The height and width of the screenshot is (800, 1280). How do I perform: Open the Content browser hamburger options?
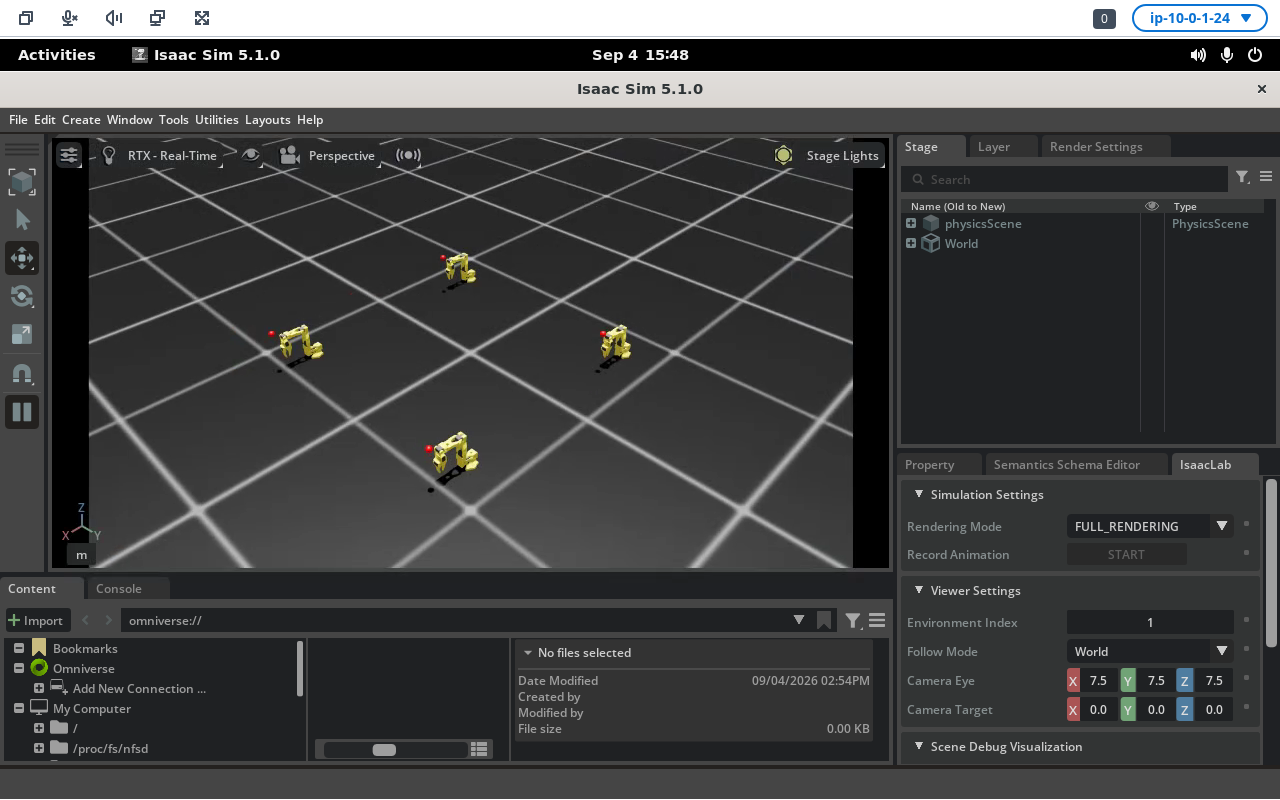click(877, 620)
